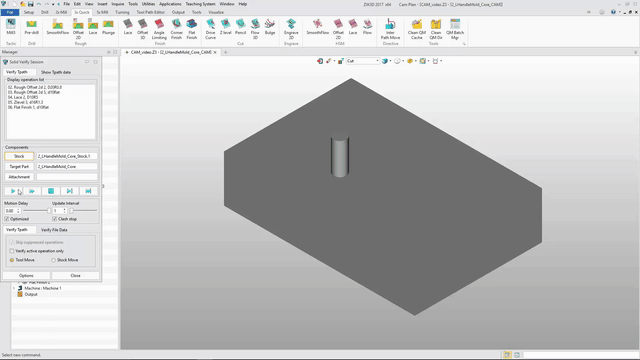
Task: Click the Bulge cut tool
Action: [x=270, y=27]
